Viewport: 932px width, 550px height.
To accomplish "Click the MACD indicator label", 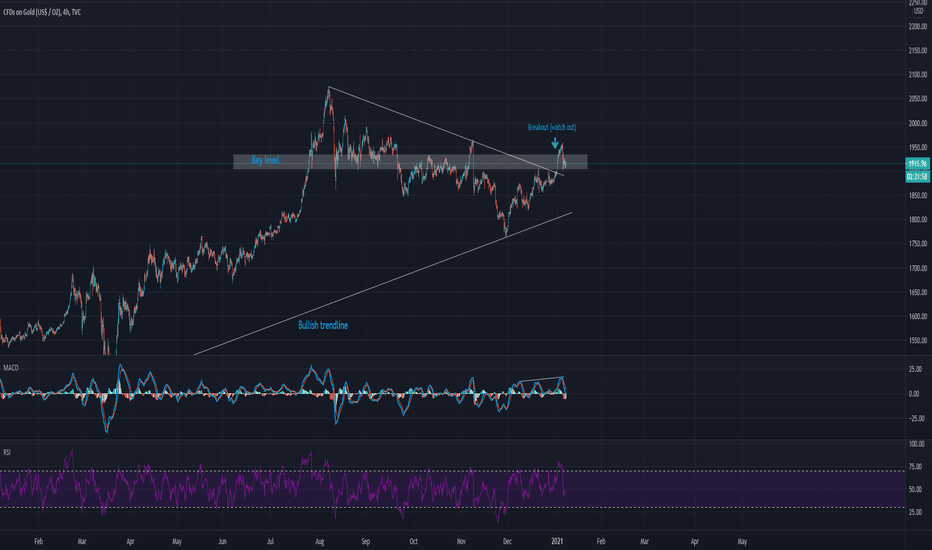I will click(11, 368).
